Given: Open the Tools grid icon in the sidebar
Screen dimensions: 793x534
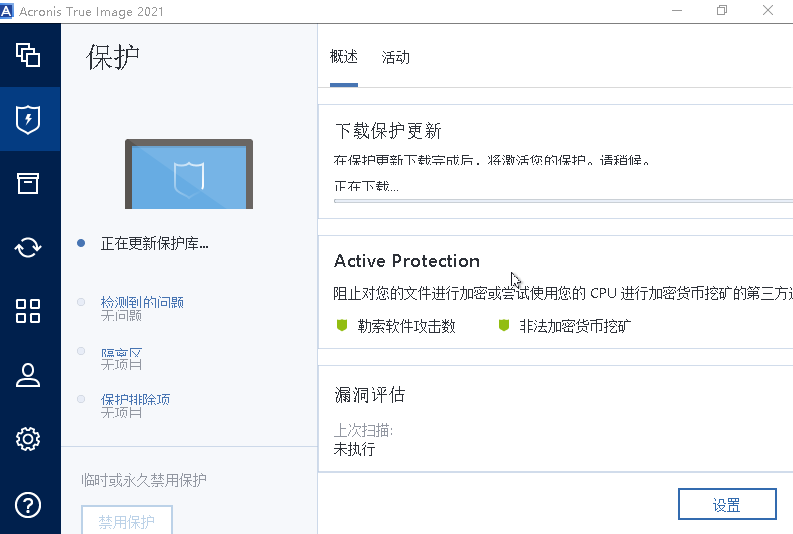Looking at the screenshot, I should coord(28,311).
